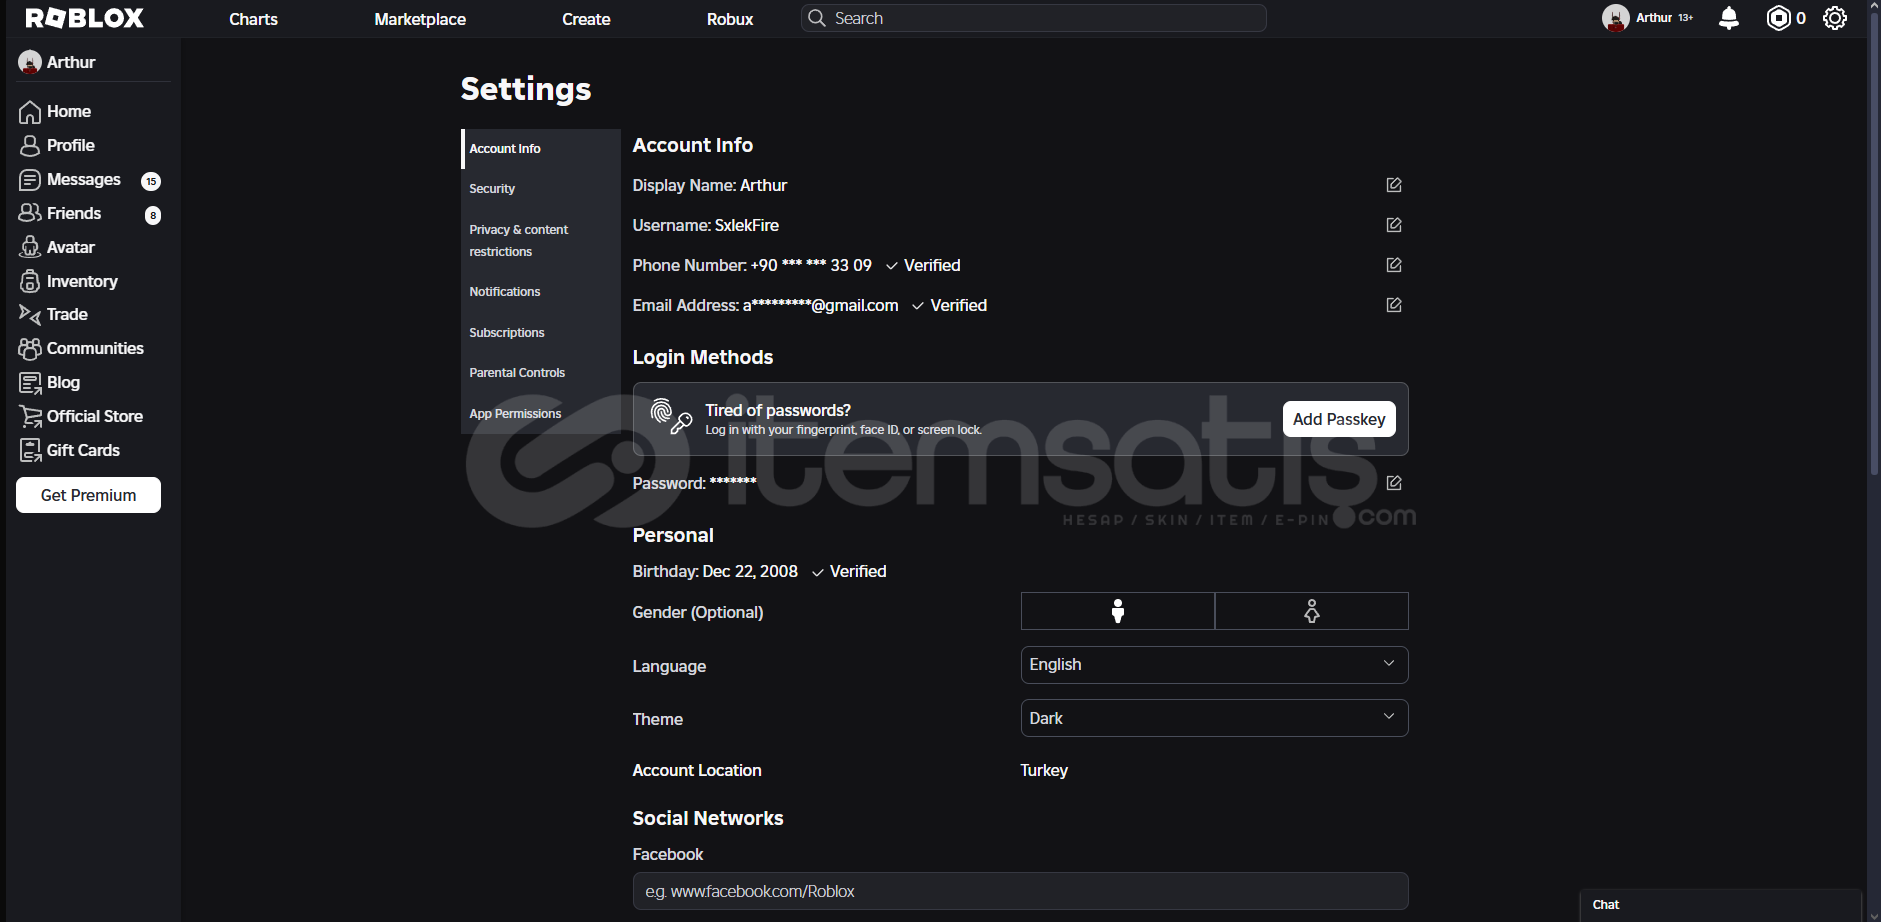Screen dimensions: 1881x922
Task: Click the Friends request count badge
Action: coord(153,215)
